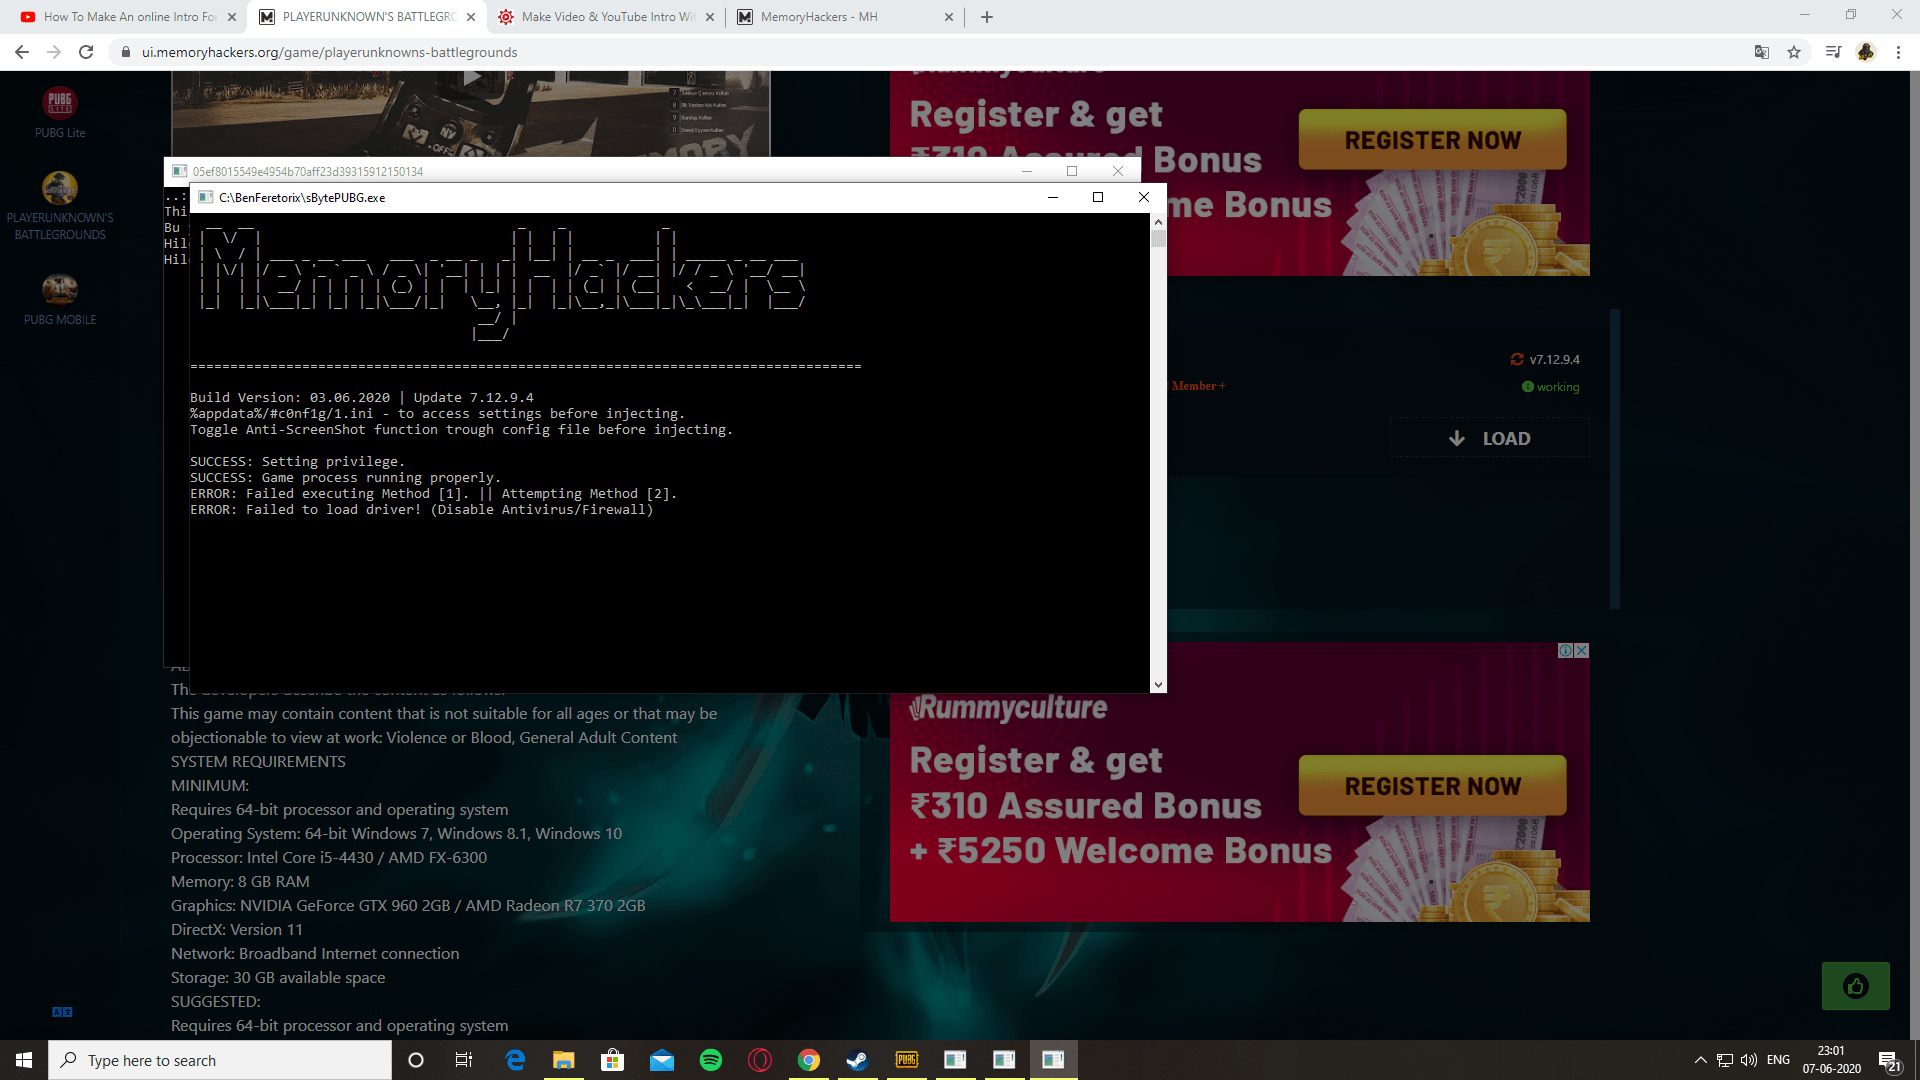
Task: Open Microsoft Store from taskbar
Action: pyautogui.click(x=613, y=1060)
